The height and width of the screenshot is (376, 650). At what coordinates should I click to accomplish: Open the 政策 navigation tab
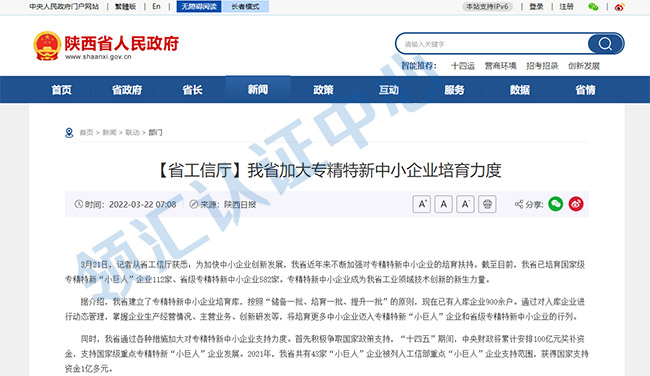pyautogui.click(x=323, y=90)
